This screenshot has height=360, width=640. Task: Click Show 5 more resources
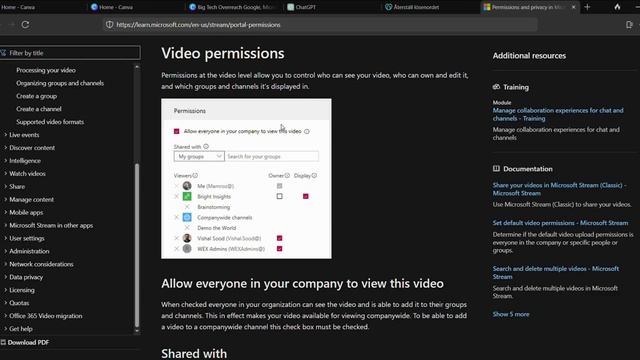(x=511, y=314)
